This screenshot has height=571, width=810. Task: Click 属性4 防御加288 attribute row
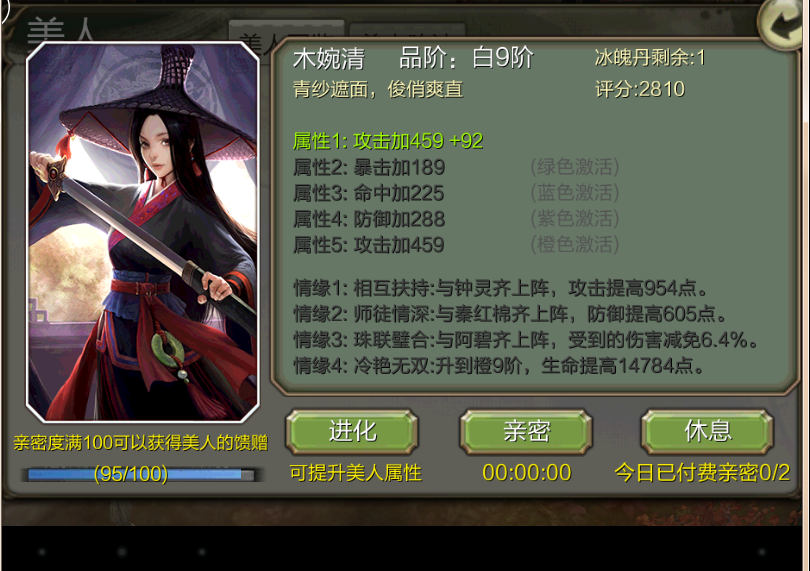pos(456,219)
